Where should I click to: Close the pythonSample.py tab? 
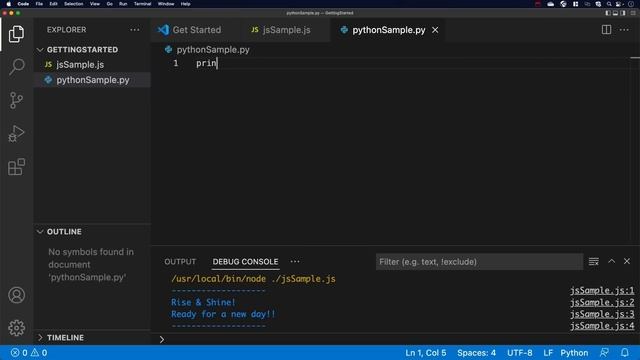435,30
